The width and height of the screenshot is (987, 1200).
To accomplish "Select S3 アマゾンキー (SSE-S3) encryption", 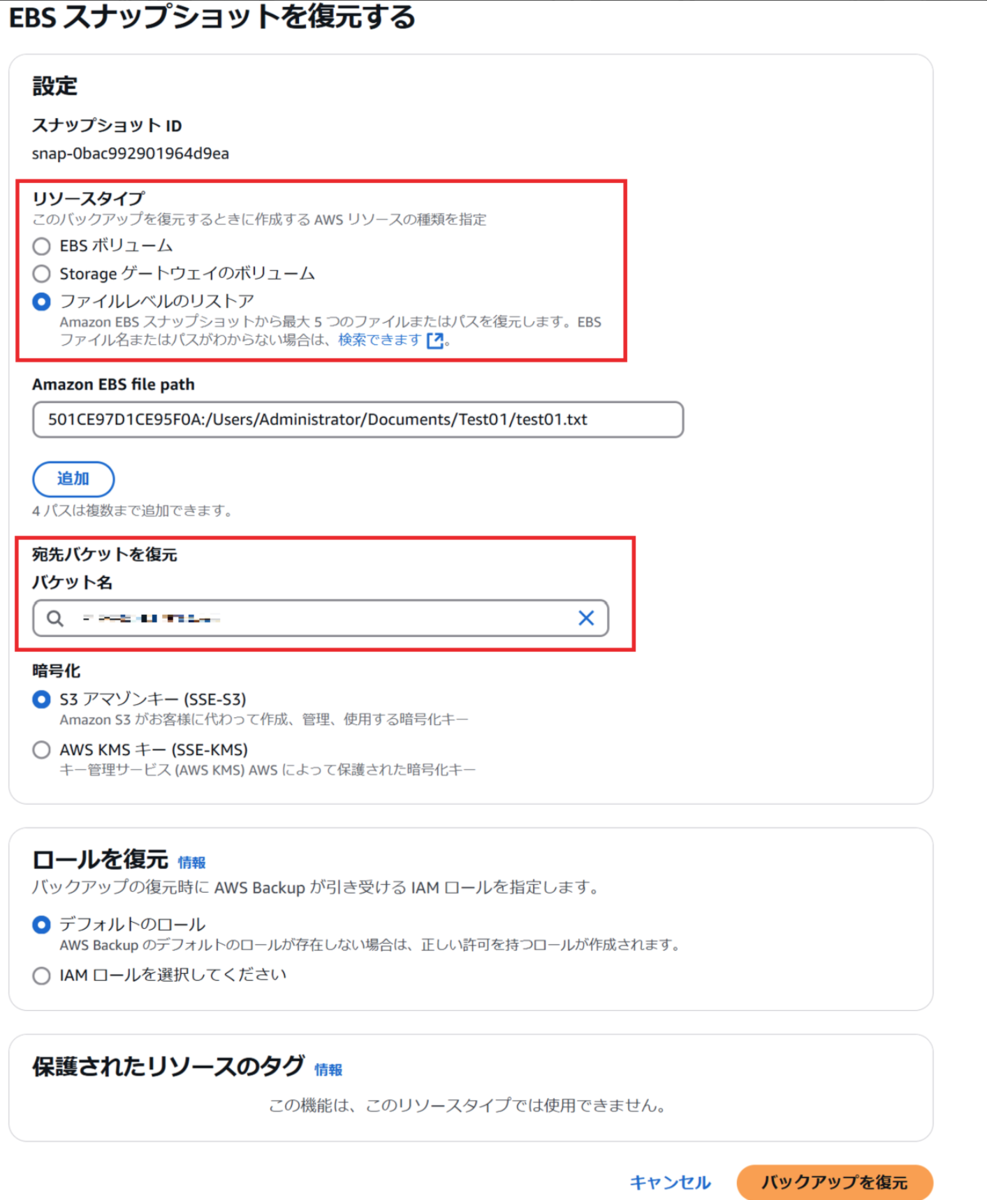I will pyautogui.click(x=41, y=699).
